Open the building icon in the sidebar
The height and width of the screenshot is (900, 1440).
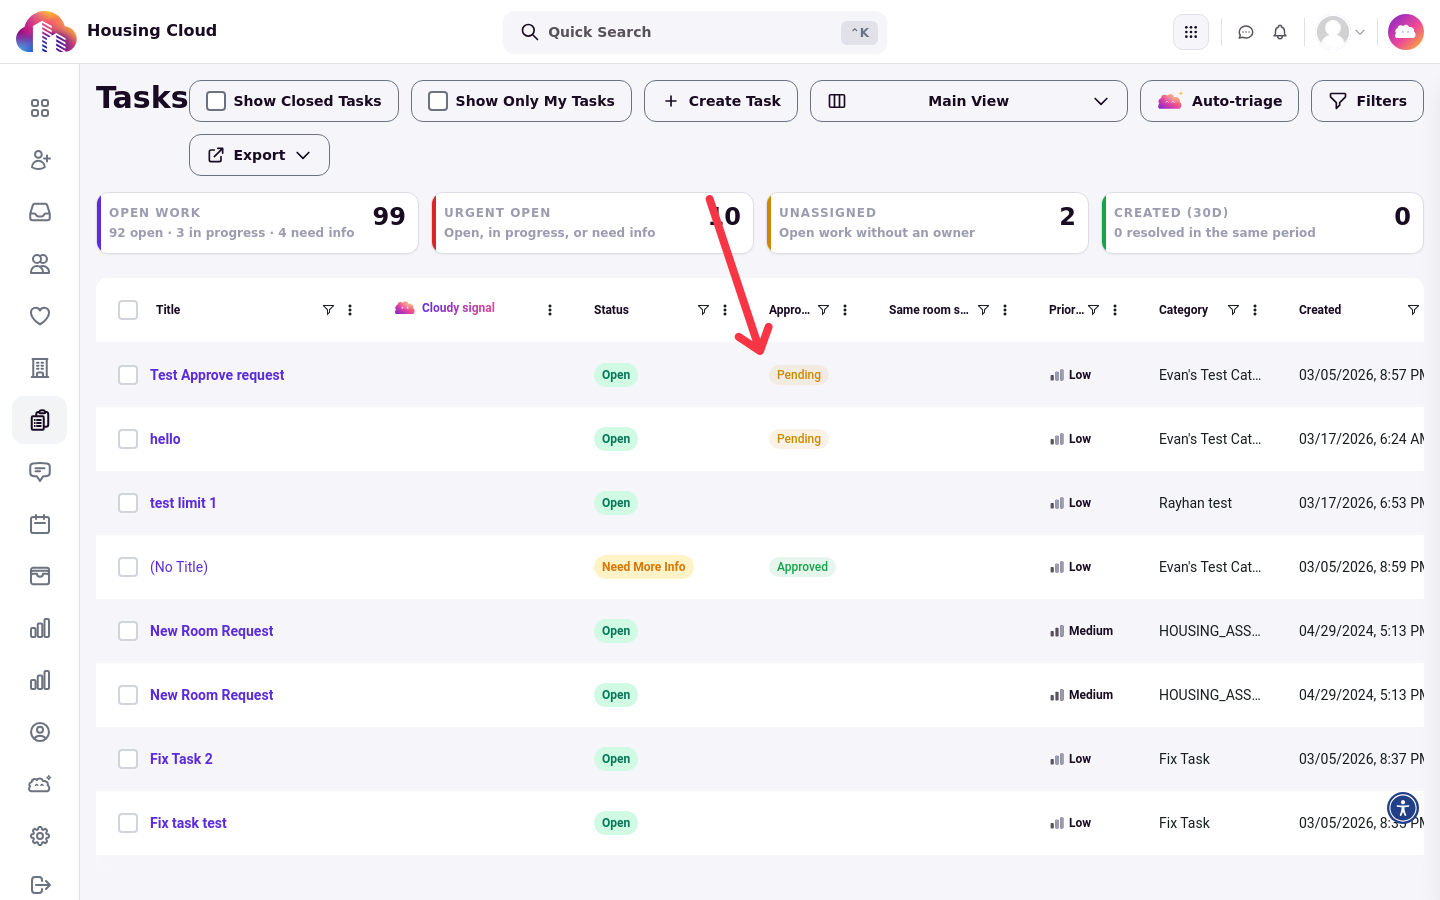pos(40,368)
